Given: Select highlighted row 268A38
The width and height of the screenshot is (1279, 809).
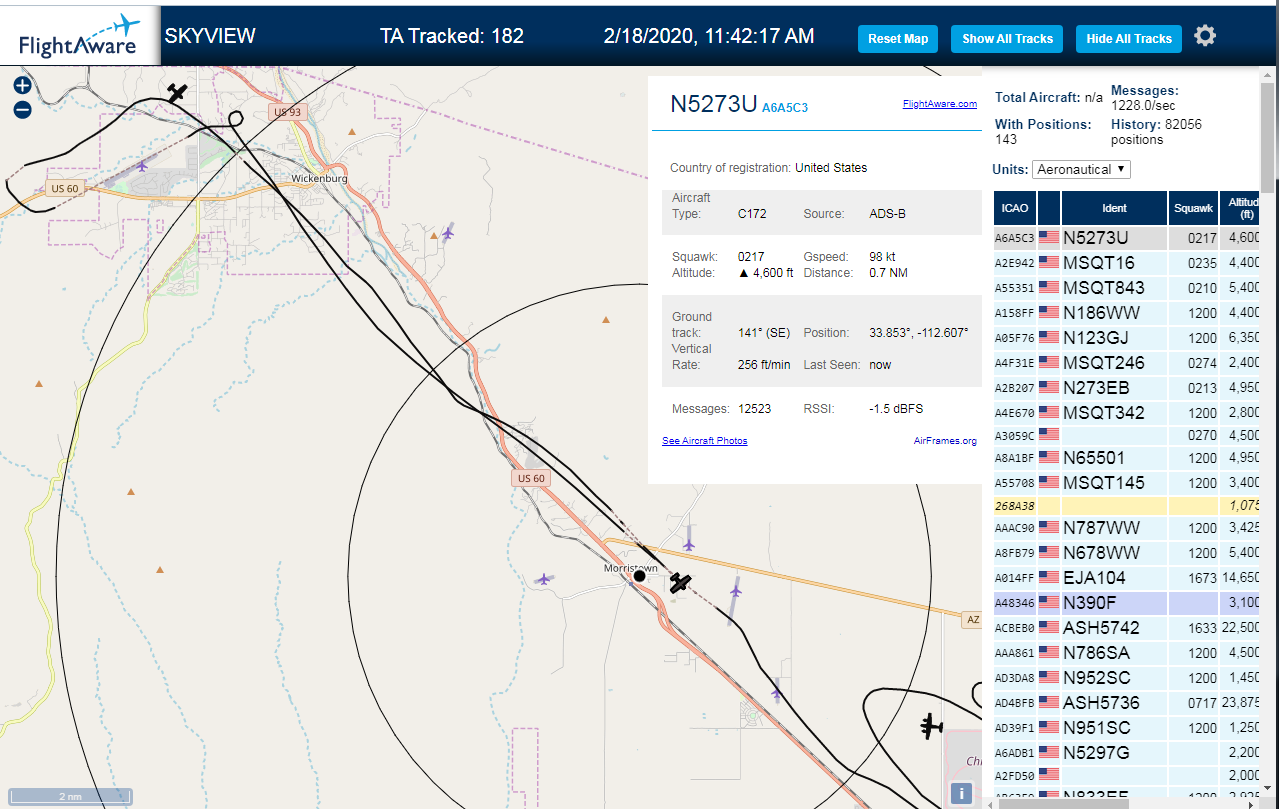Looking at the screenshot, I should tap(1127, 506).
